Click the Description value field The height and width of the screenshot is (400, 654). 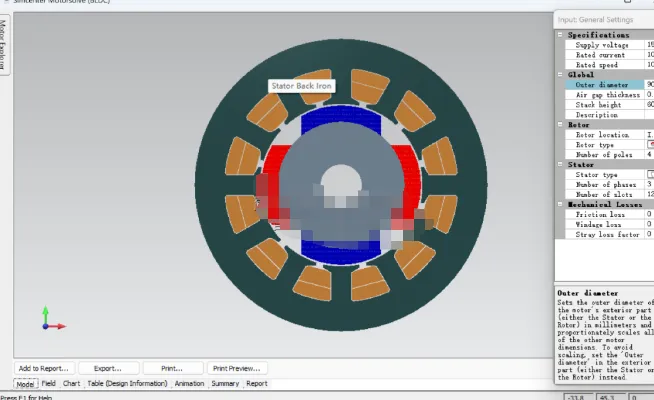click(649, 115)
